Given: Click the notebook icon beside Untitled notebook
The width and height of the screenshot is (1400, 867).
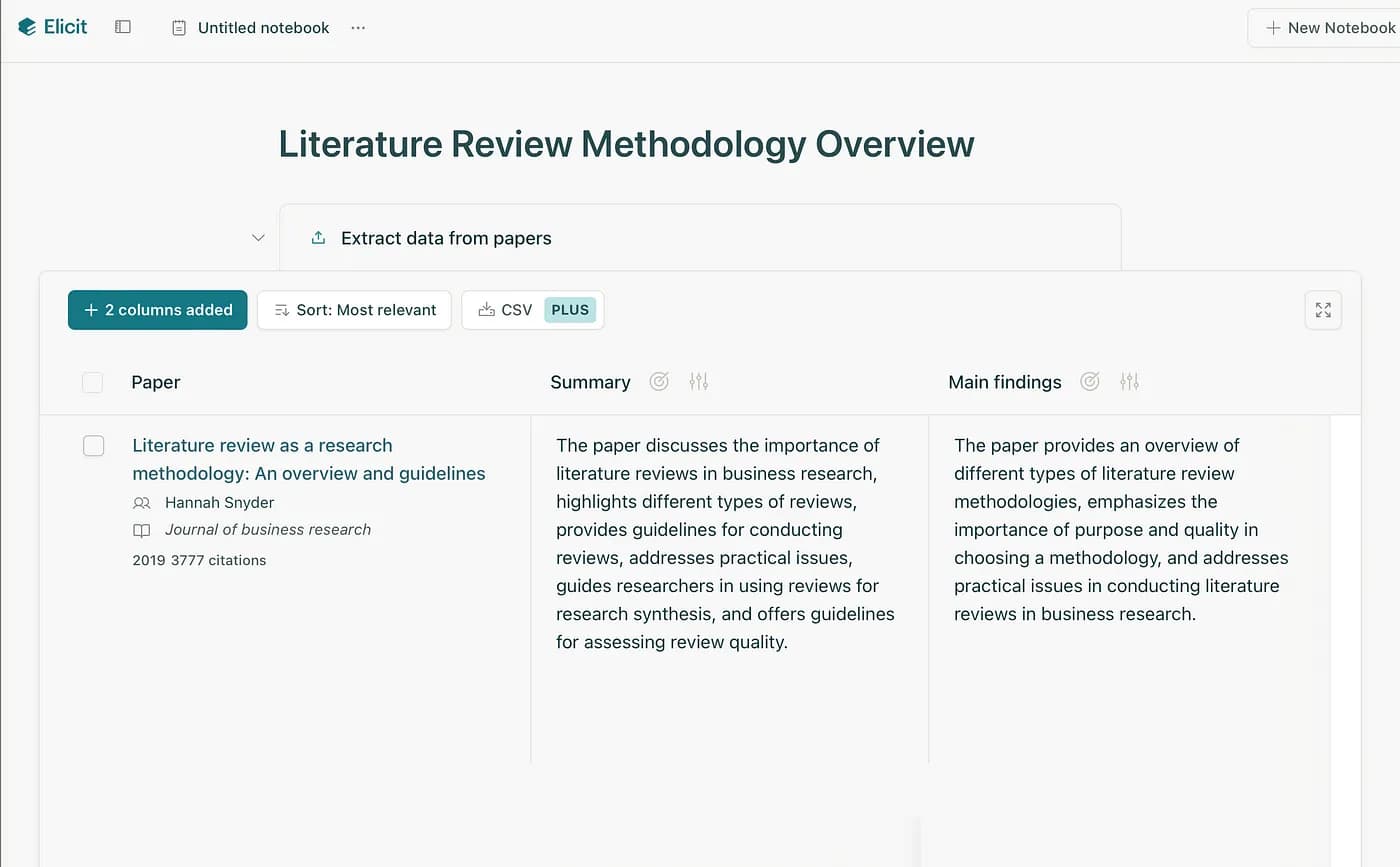Looking at the screenshot, I should click(x=179, y=28).
